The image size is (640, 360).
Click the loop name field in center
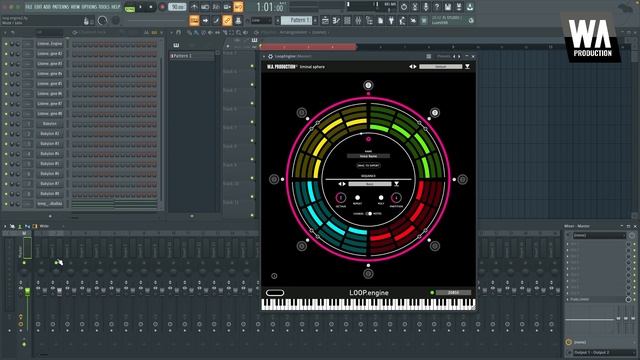(x=368, y=156)
